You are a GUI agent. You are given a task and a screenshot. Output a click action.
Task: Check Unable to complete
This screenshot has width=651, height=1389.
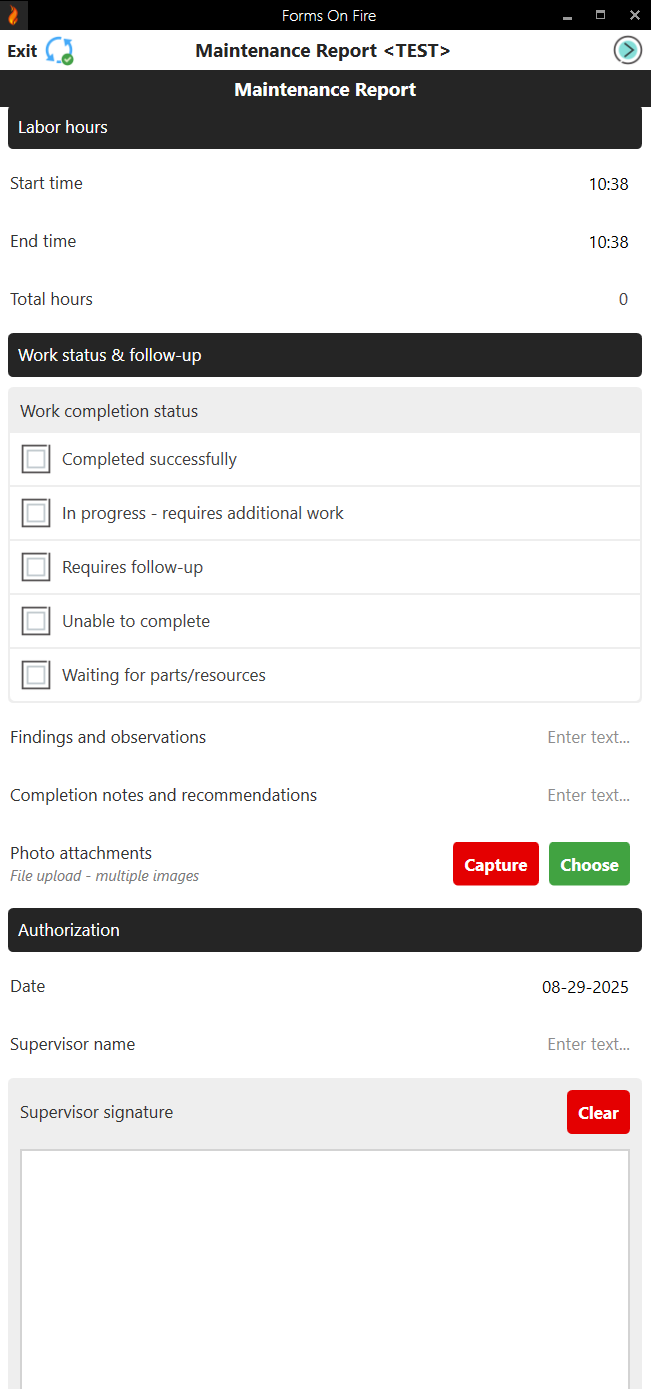(x=35, y=620)
